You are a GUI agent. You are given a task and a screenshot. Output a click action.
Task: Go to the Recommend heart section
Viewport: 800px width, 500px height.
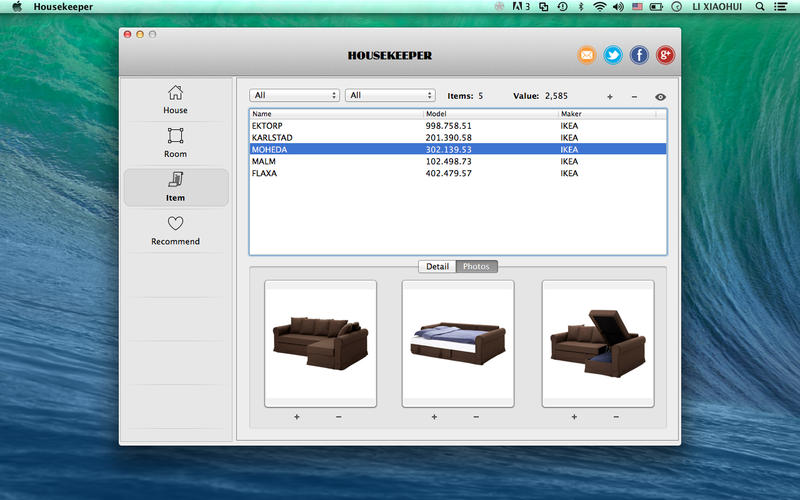tap(175, 230)
